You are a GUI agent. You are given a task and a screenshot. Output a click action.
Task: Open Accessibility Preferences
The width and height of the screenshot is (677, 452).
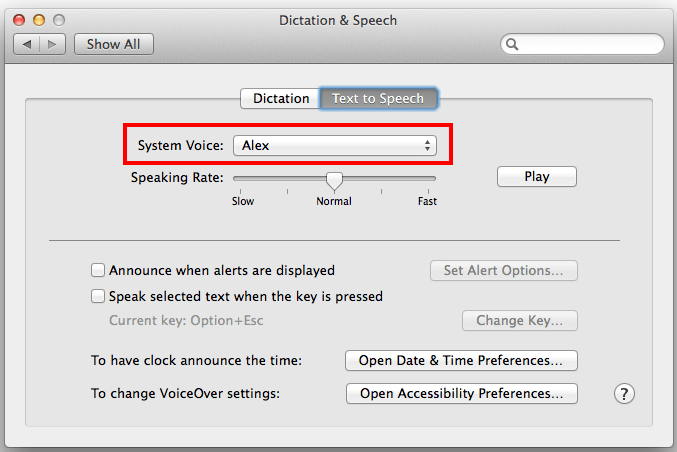462,394
